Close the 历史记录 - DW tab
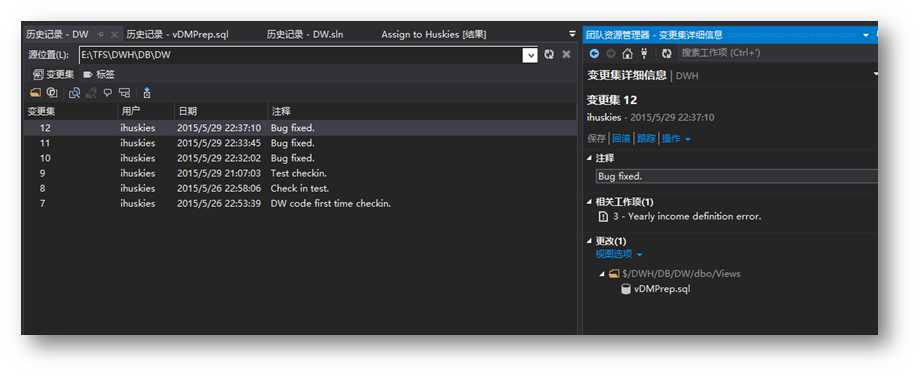Screen dimensions: 920x377 (x=114, y=35)
